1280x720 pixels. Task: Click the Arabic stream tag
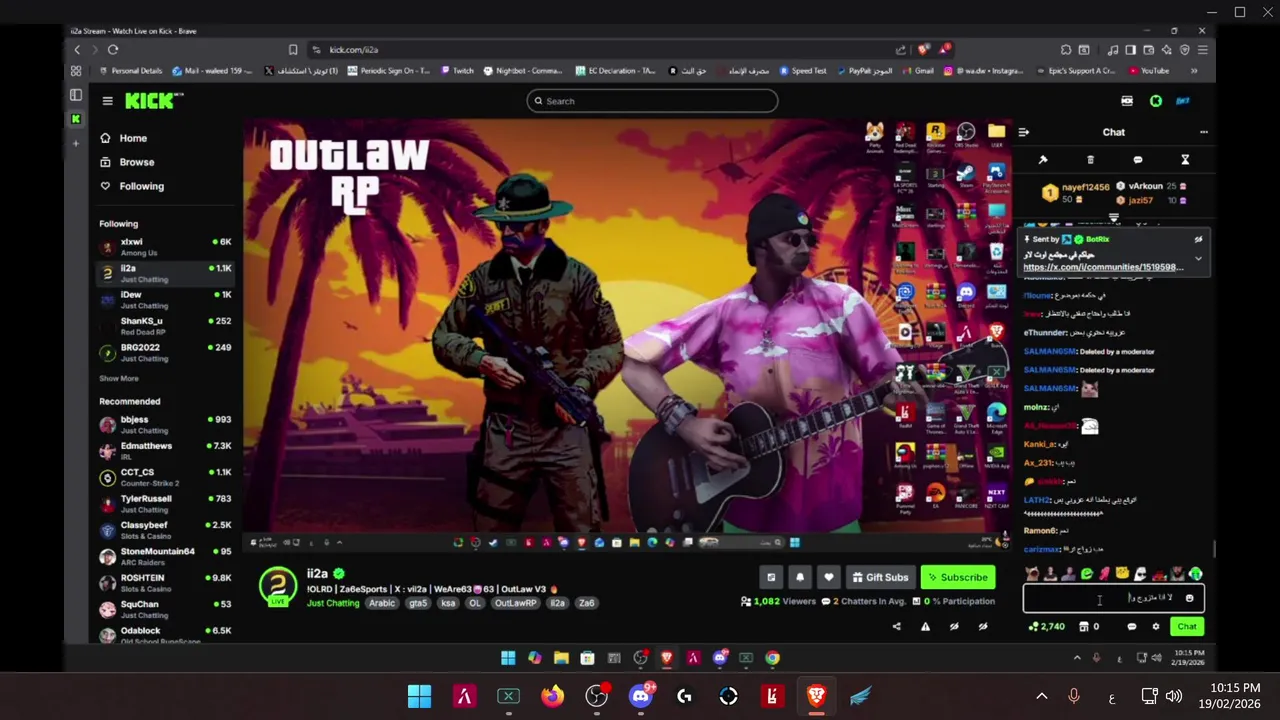coord(382,603)
